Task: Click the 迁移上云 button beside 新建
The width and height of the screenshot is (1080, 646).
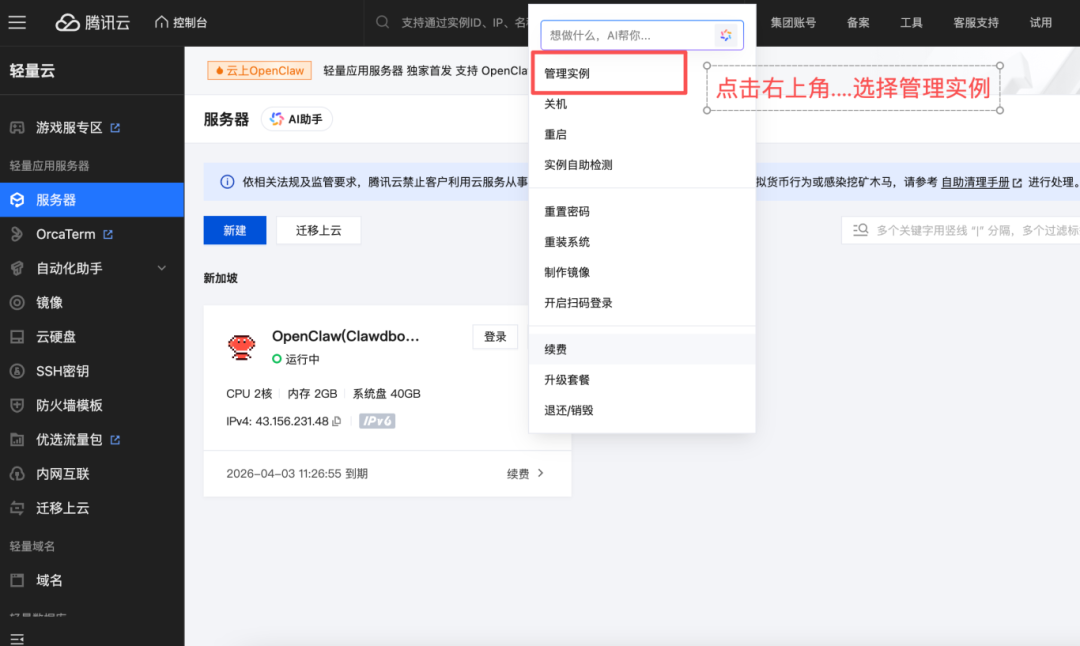Action: 318,230
